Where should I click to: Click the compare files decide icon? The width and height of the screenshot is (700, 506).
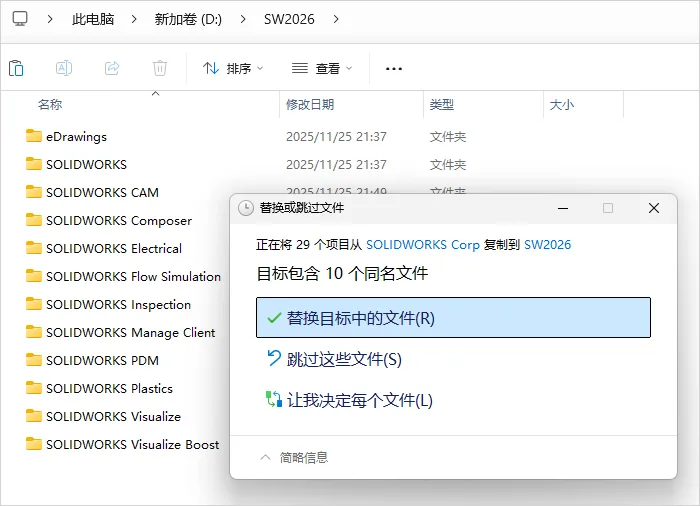click(x=274, y=399)
